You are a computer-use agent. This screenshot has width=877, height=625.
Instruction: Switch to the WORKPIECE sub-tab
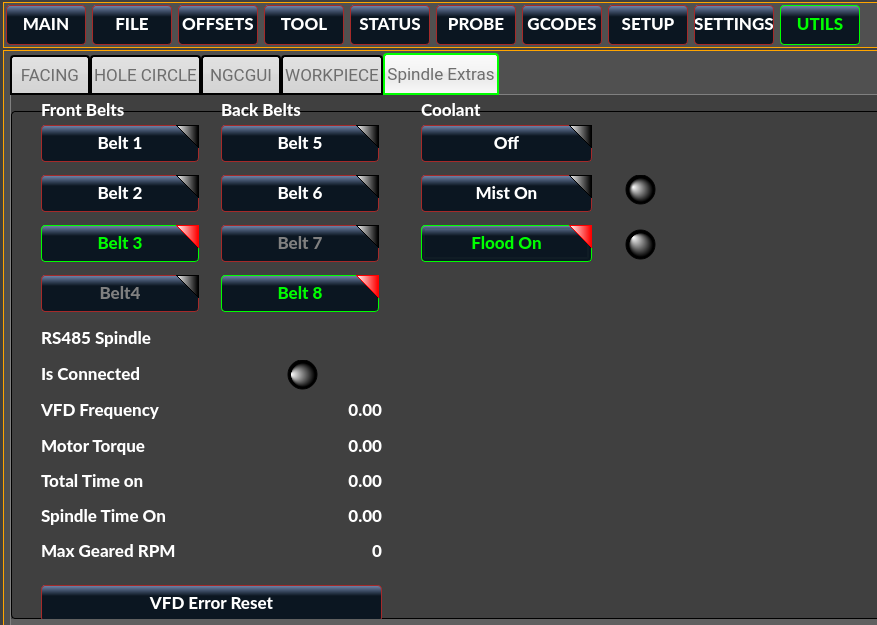pos(332,74)
